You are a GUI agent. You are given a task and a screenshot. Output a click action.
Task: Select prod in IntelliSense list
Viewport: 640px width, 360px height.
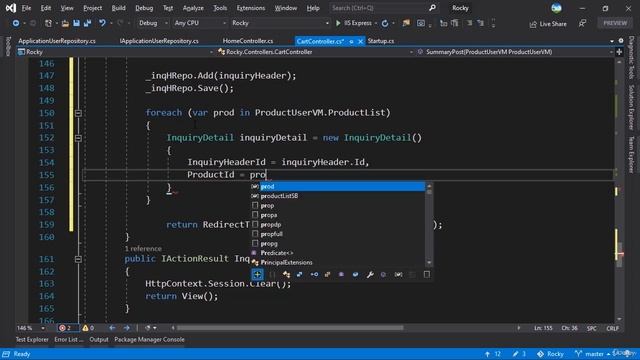[x=338, y=187]
